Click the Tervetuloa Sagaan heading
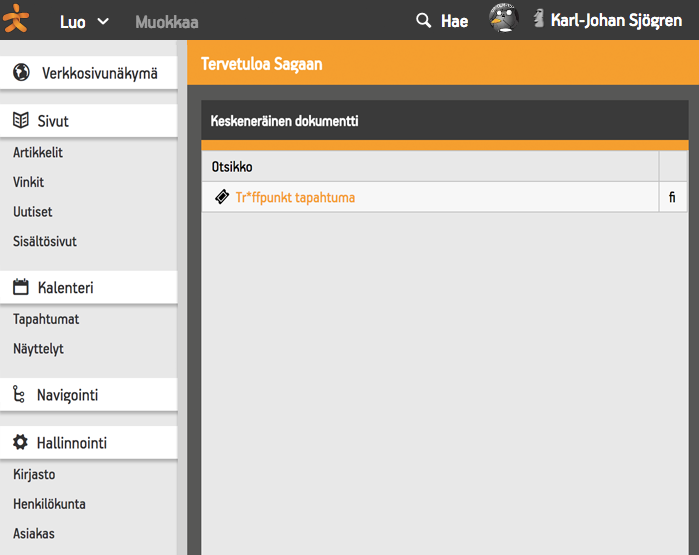The width and height of the screenshot is (699, 555). (x=262, y=64)
